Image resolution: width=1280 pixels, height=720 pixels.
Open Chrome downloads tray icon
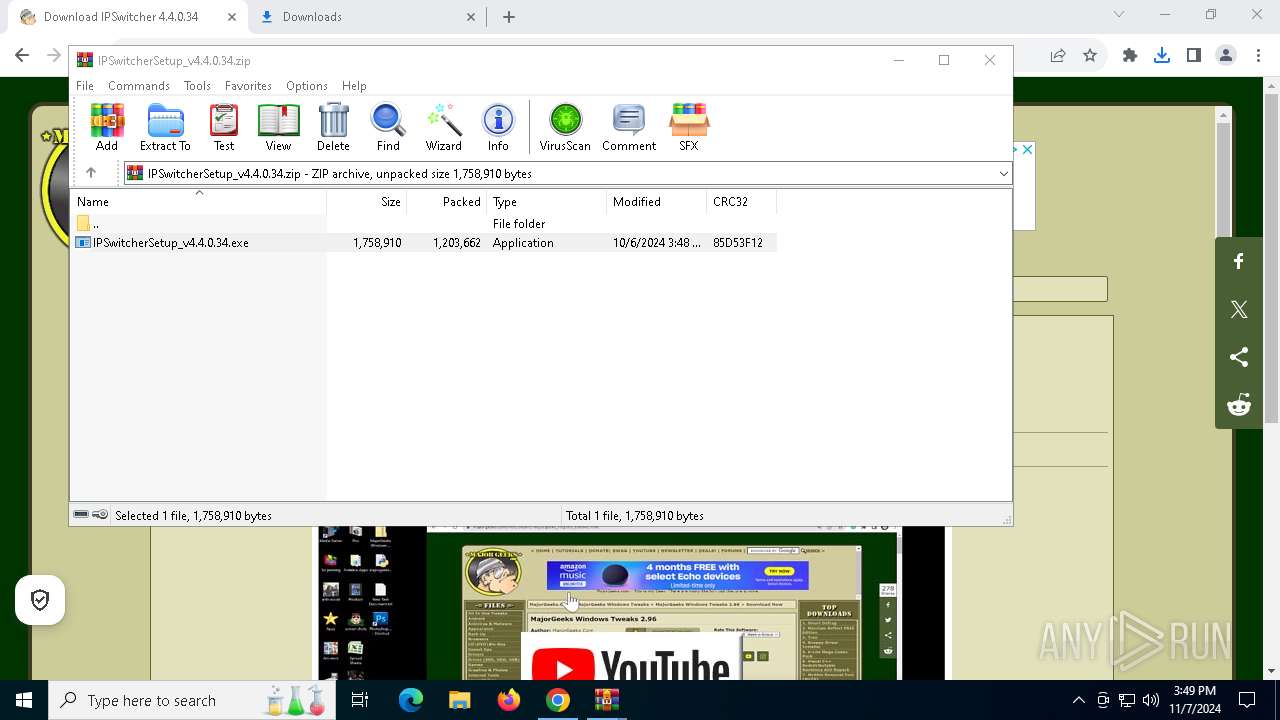coord(1162,56)
